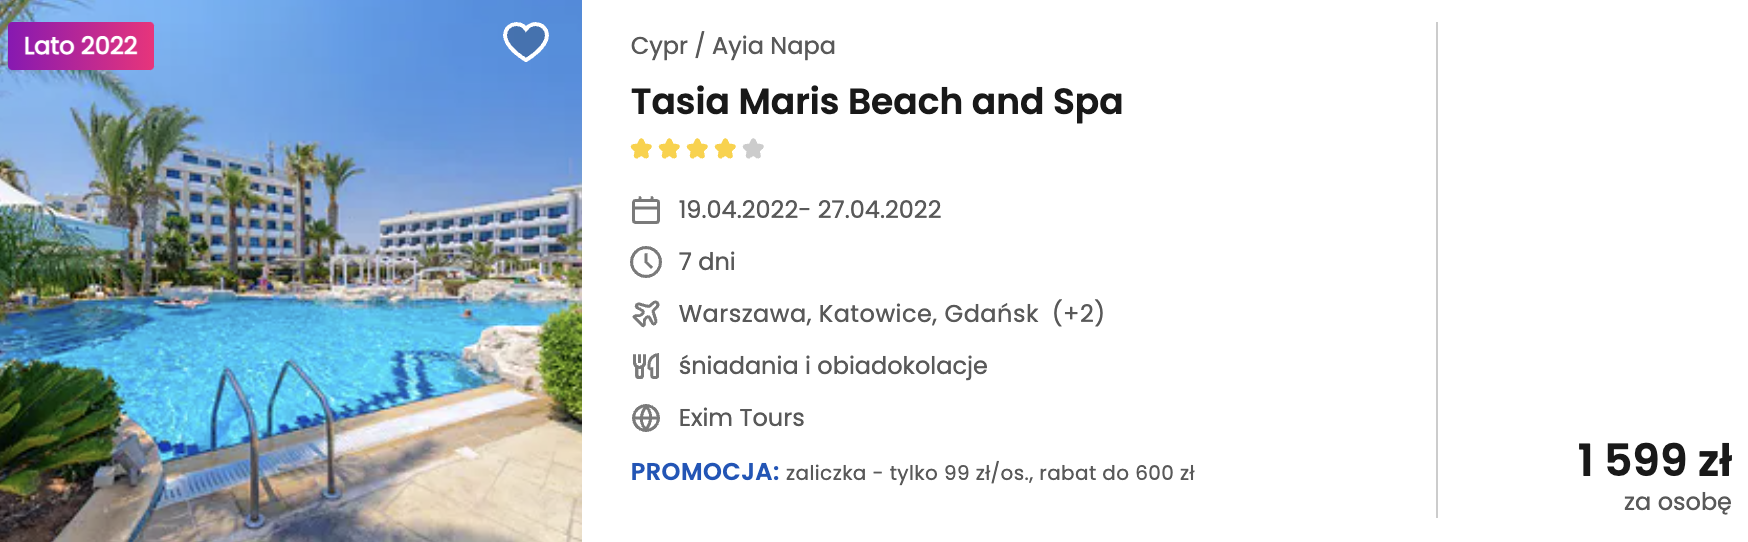Click the grey fifth rating star
Image resolution: width=1748 pixels, height=542 pixels.
pos(753,149)
